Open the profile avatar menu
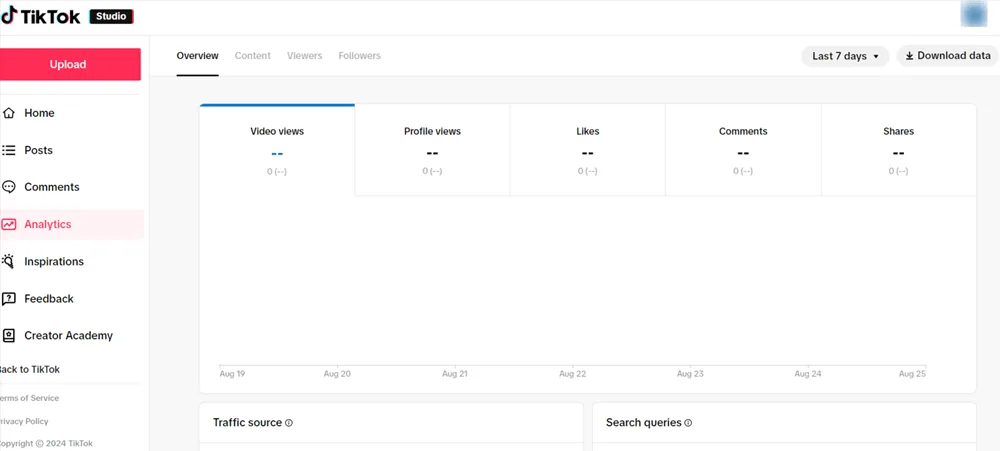This screenshot has height=451, width=1000. click(974, 15)
